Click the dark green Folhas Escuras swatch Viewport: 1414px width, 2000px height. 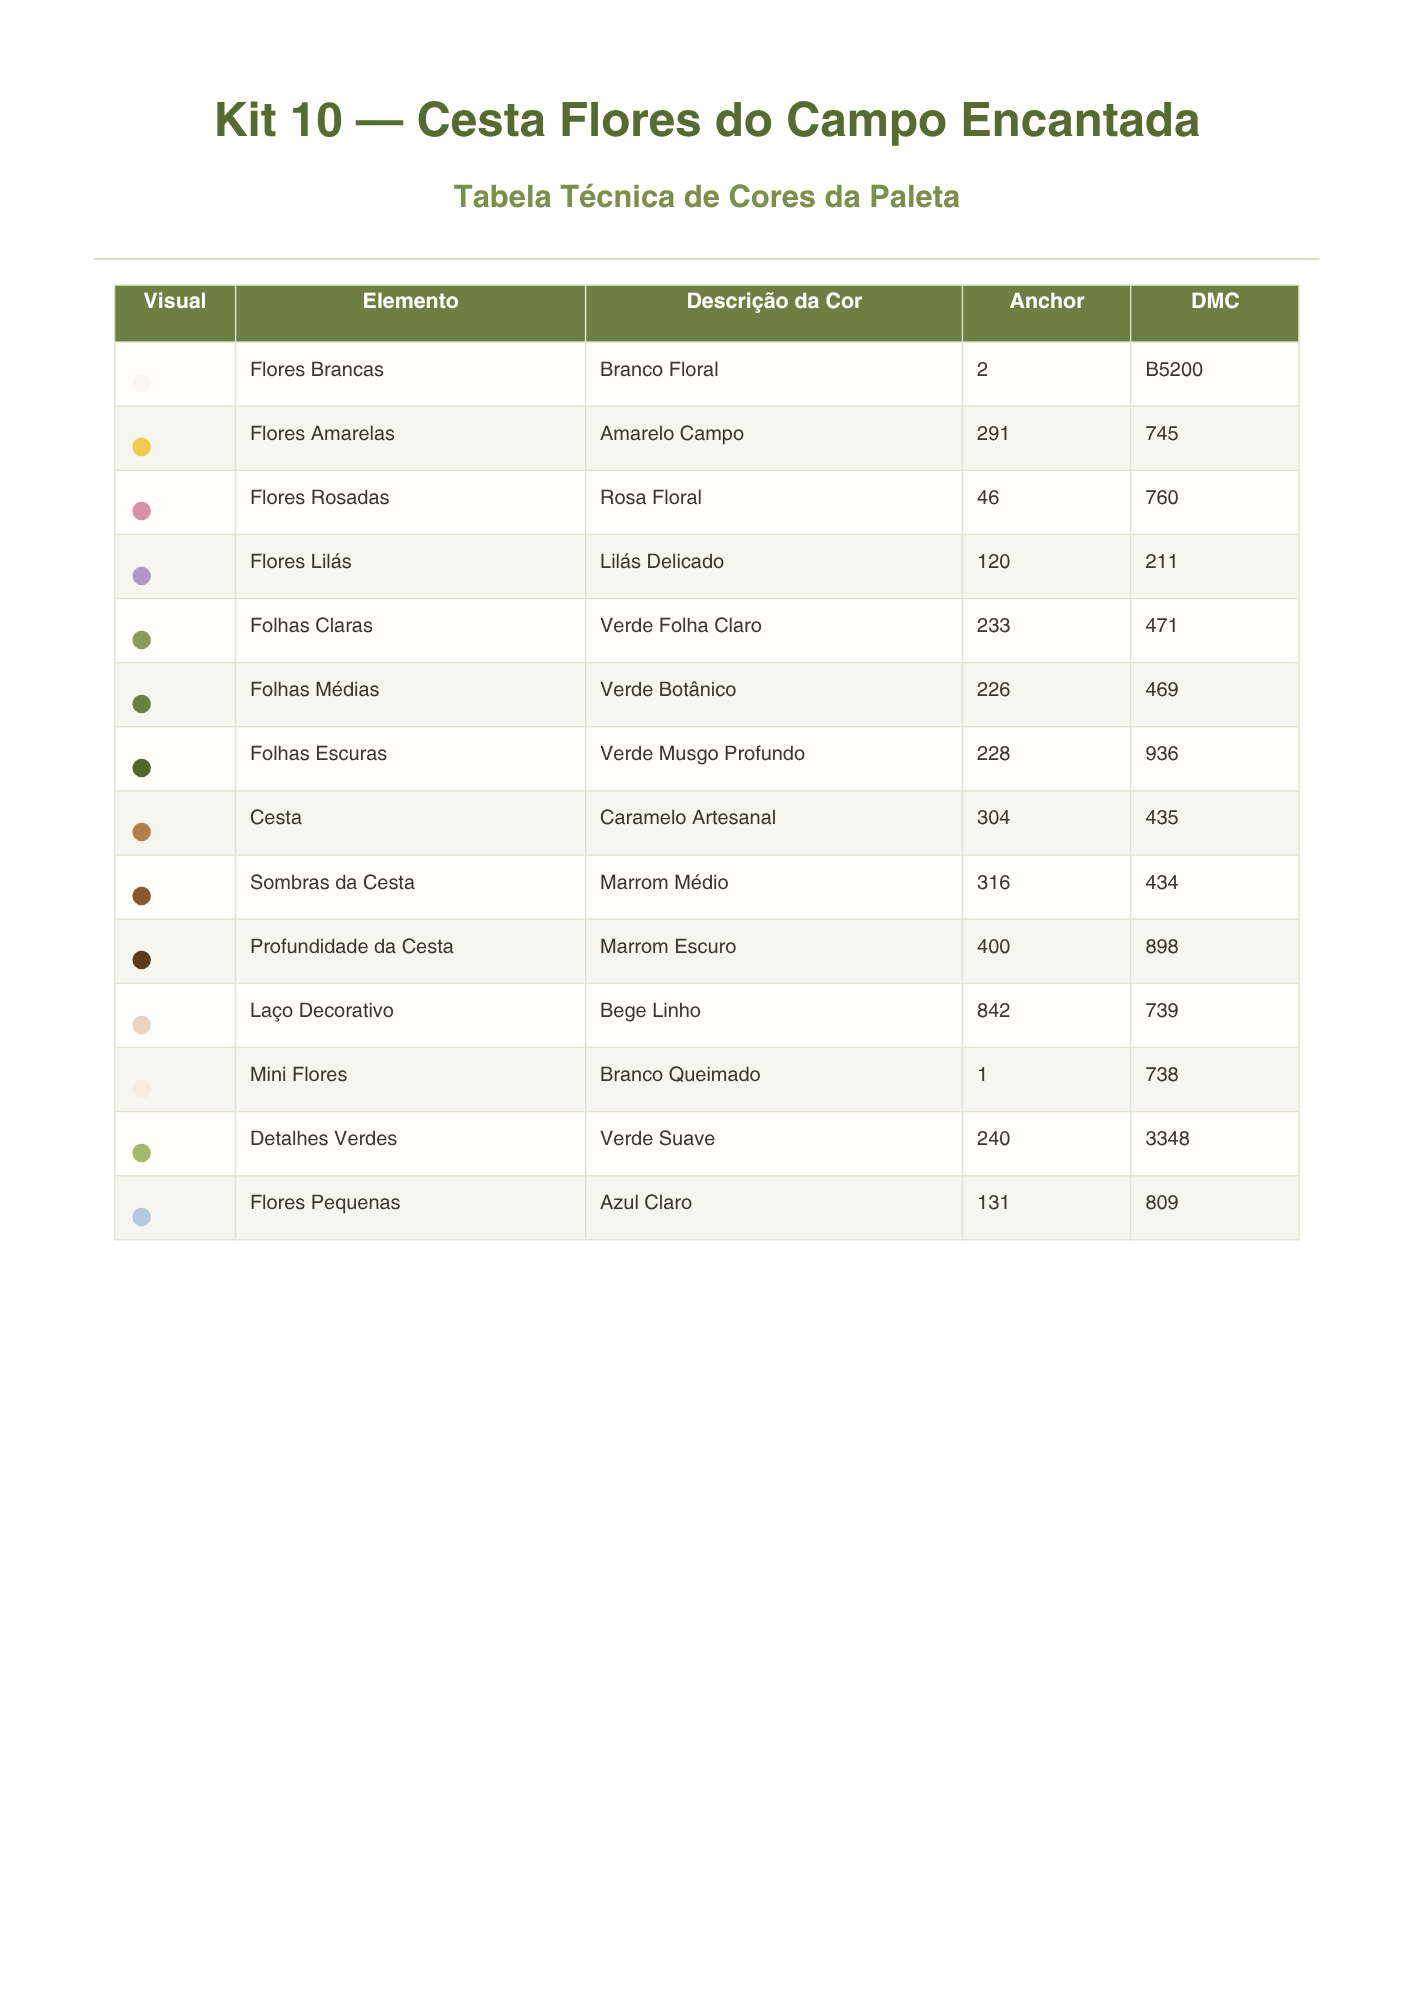point(142,768)
